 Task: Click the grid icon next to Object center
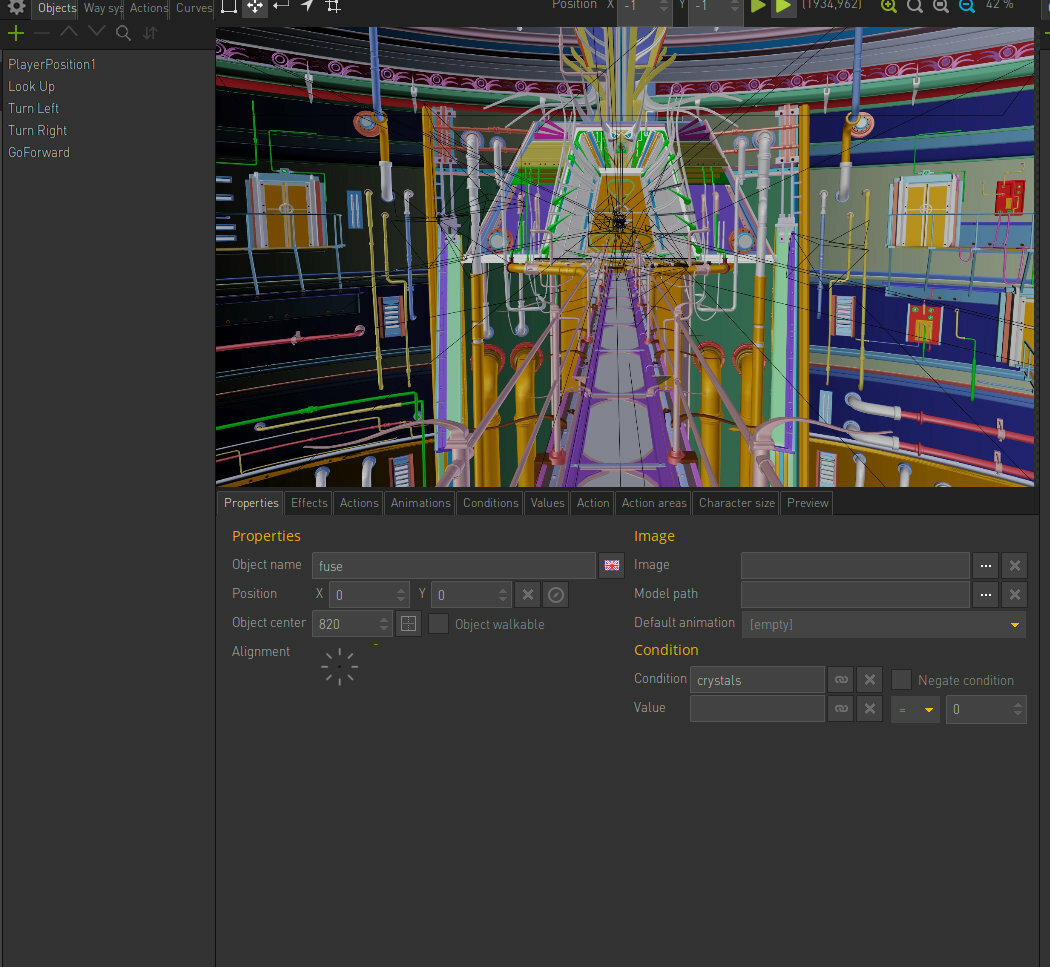(x=408, y=623)
